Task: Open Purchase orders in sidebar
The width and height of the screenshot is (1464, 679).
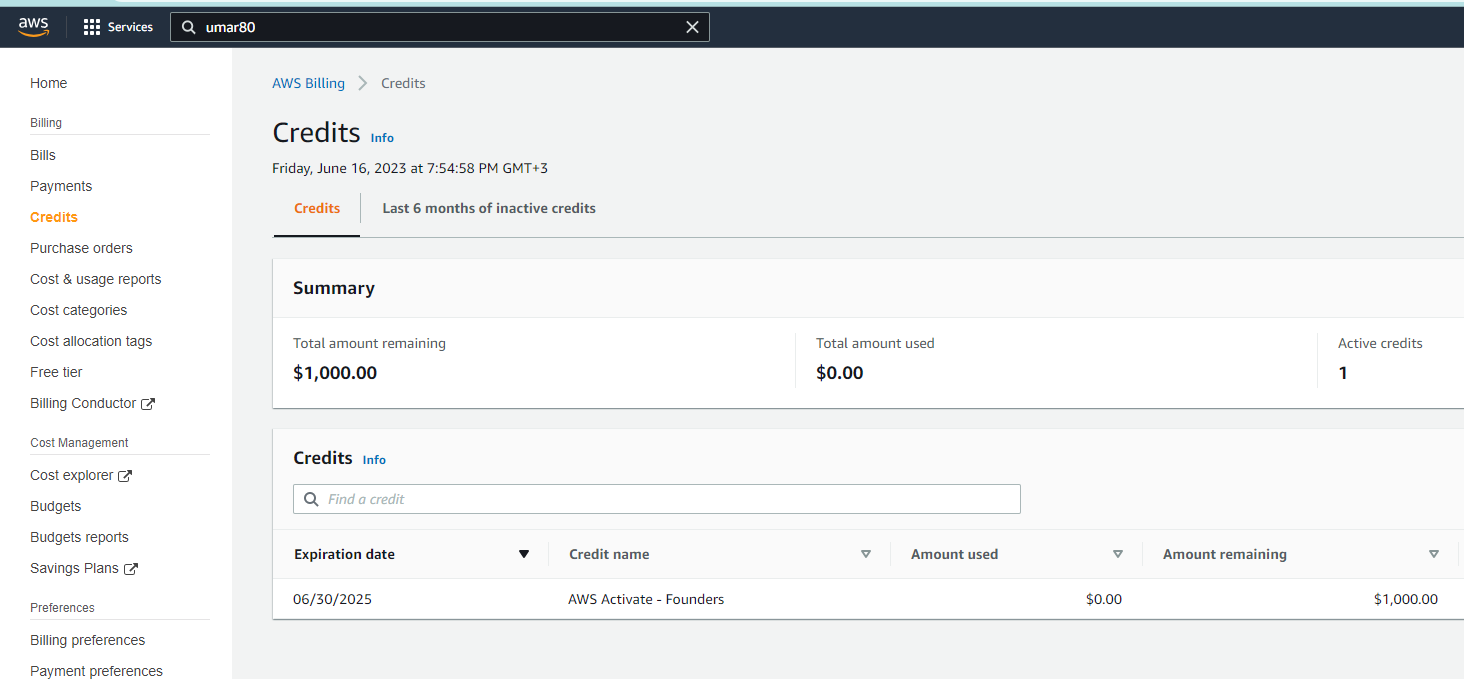Action: click(x=81, y=248)
